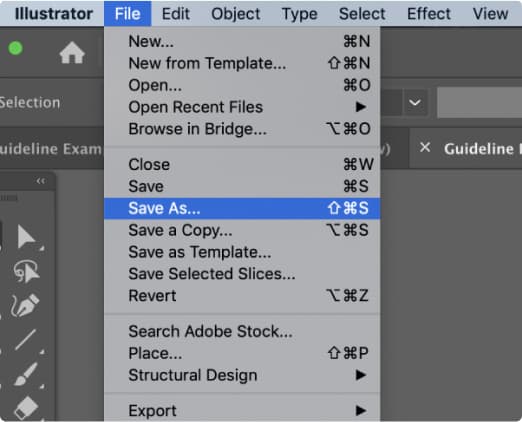Screen dimensions: 522x422
Task: Open the control bar dropdown chevron
Action: tap(415, 102)
